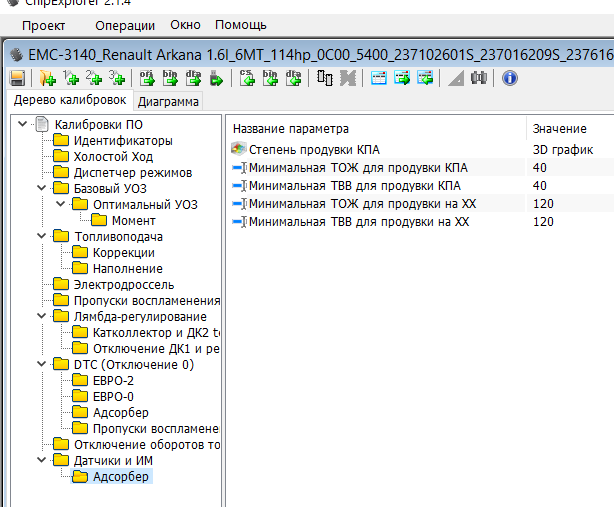The width and height of the screenshot is (614, 507).
Task: Collapse the DTC (Отключение 0) node
Action: click(40, 364)
